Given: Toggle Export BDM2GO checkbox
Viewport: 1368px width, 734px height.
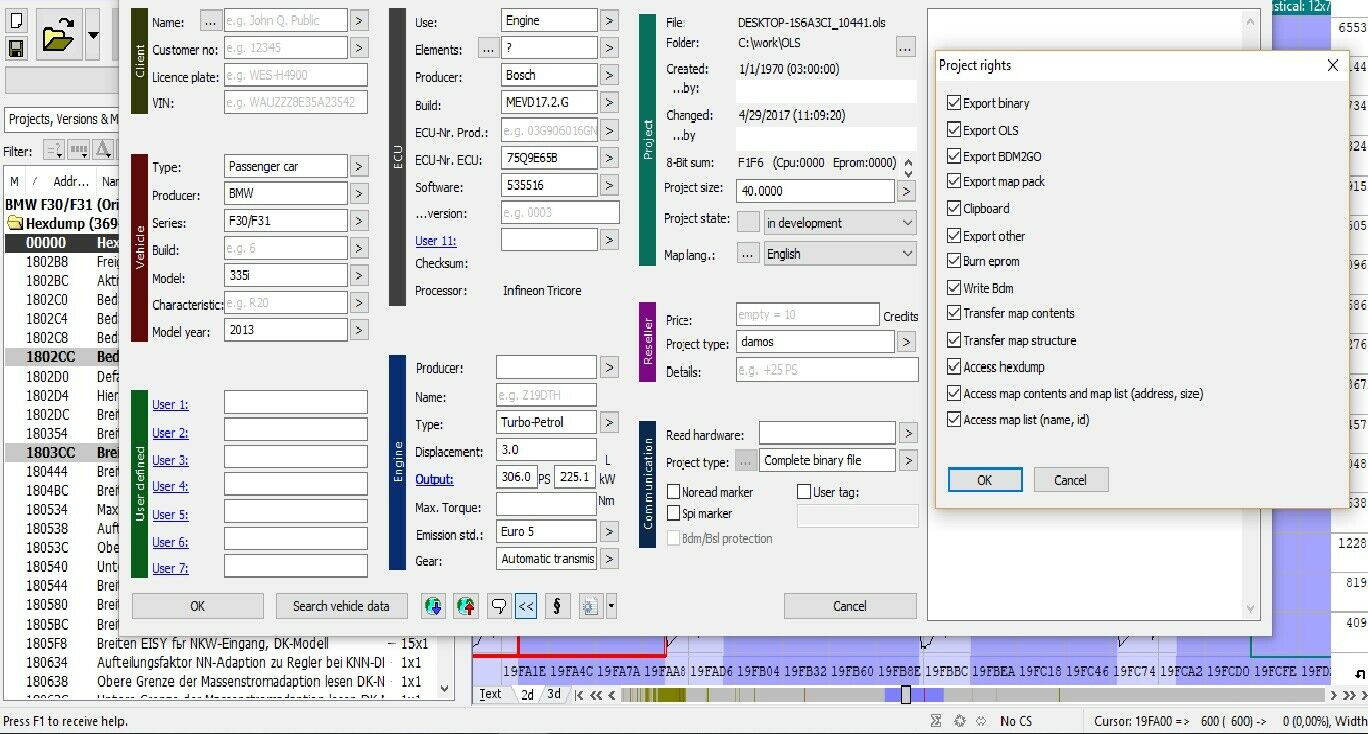Looking at the screenshot, I should pos(954,156).
